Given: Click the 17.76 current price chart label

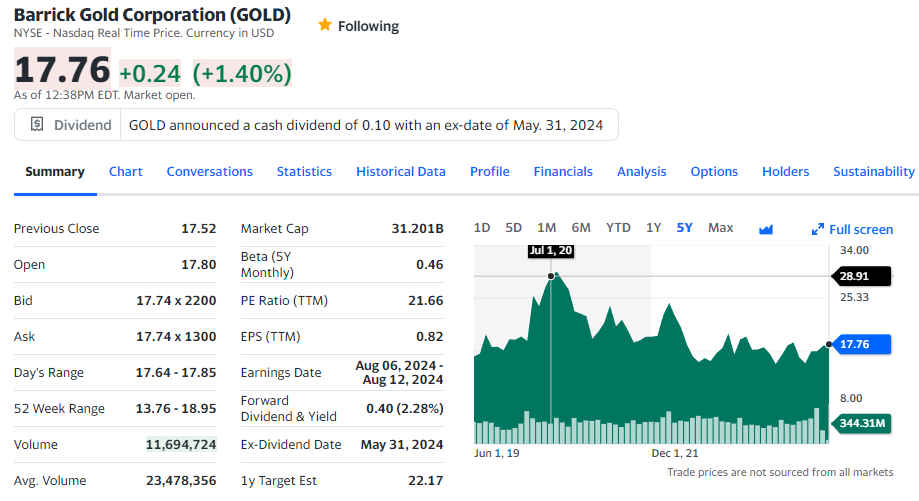Looking at the screenshot, I should (x=854, y=344).
